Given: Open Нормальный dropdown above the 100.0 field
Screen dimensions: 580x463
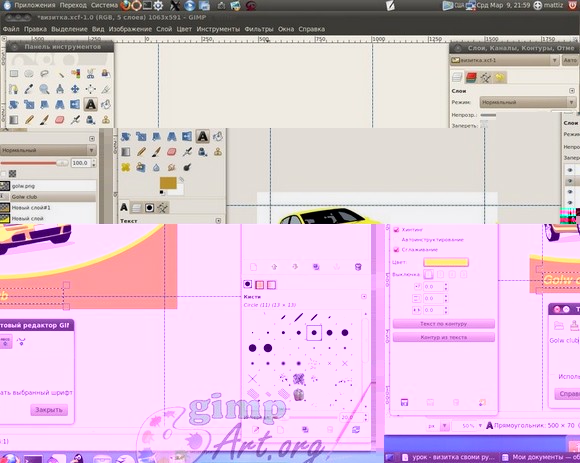Looking at the screenshot, I should 48,150.
